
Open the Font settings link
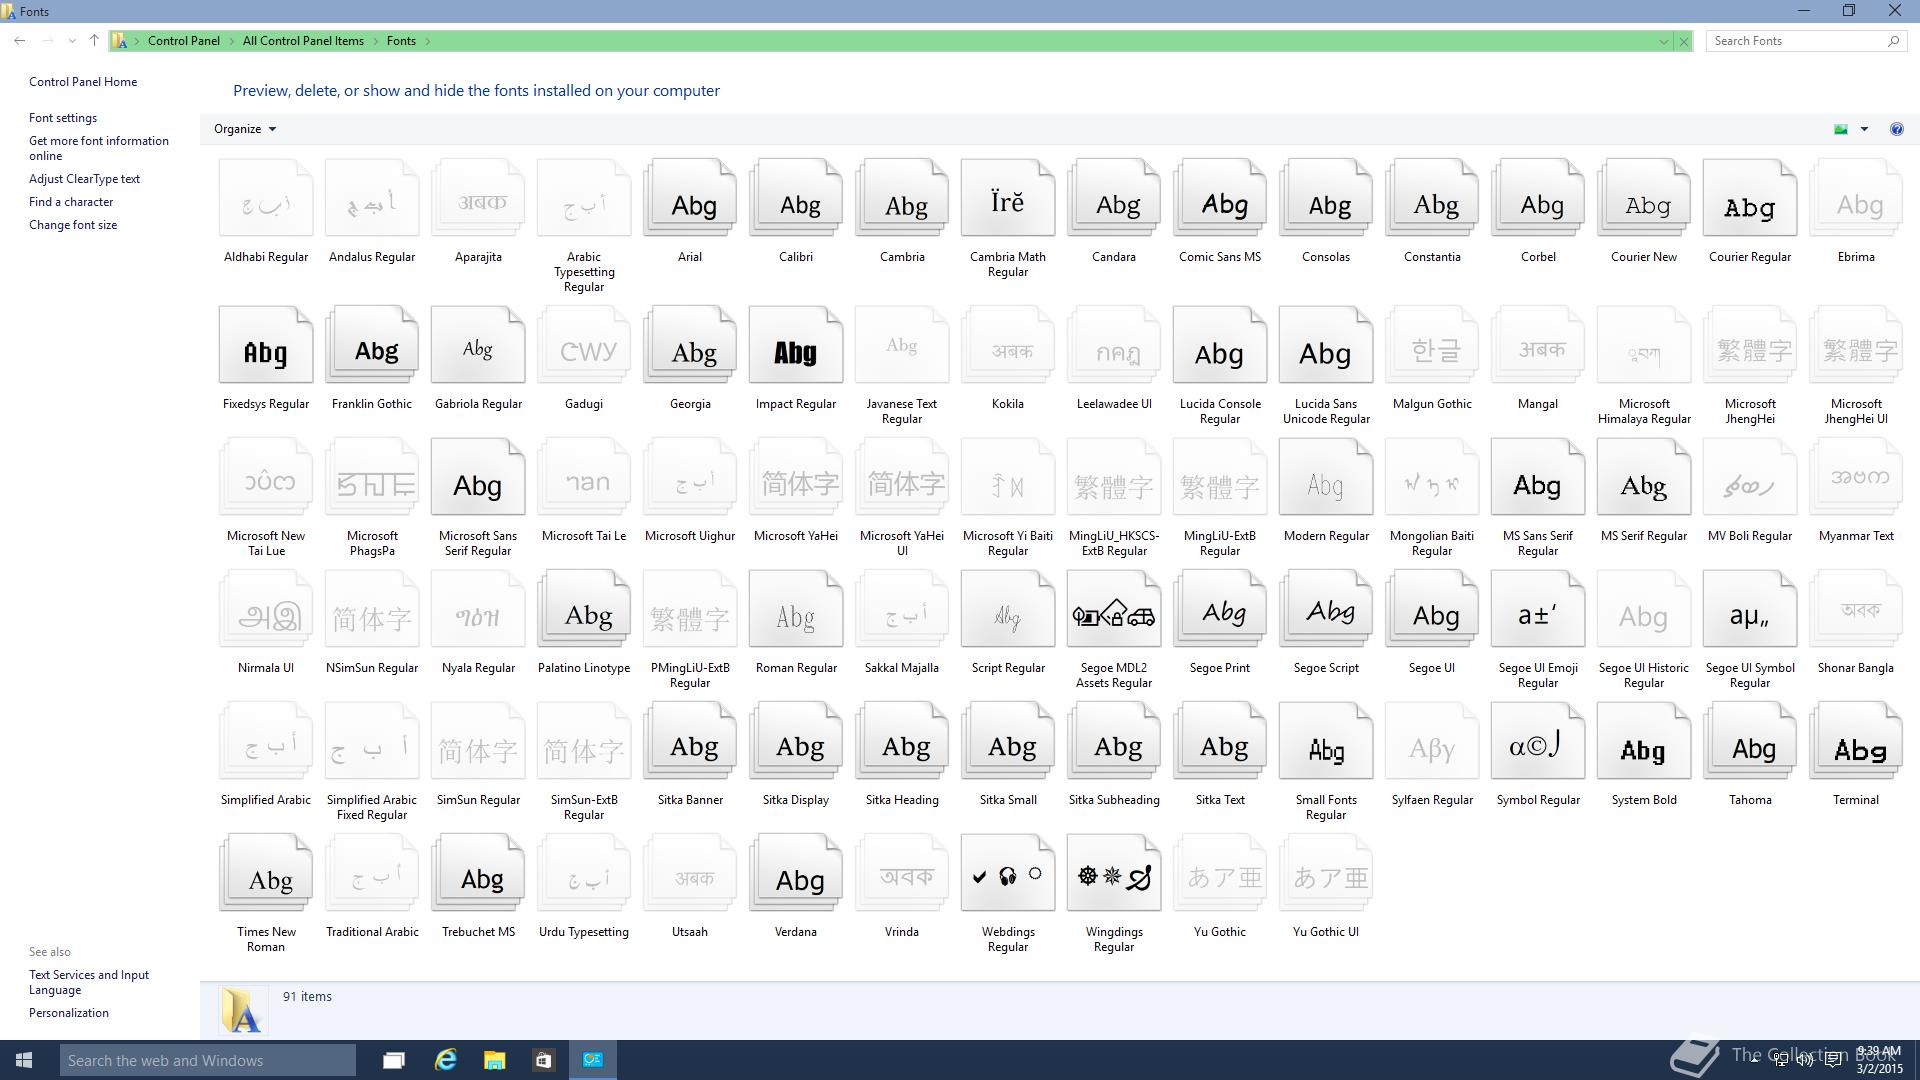tap(63, 118)
